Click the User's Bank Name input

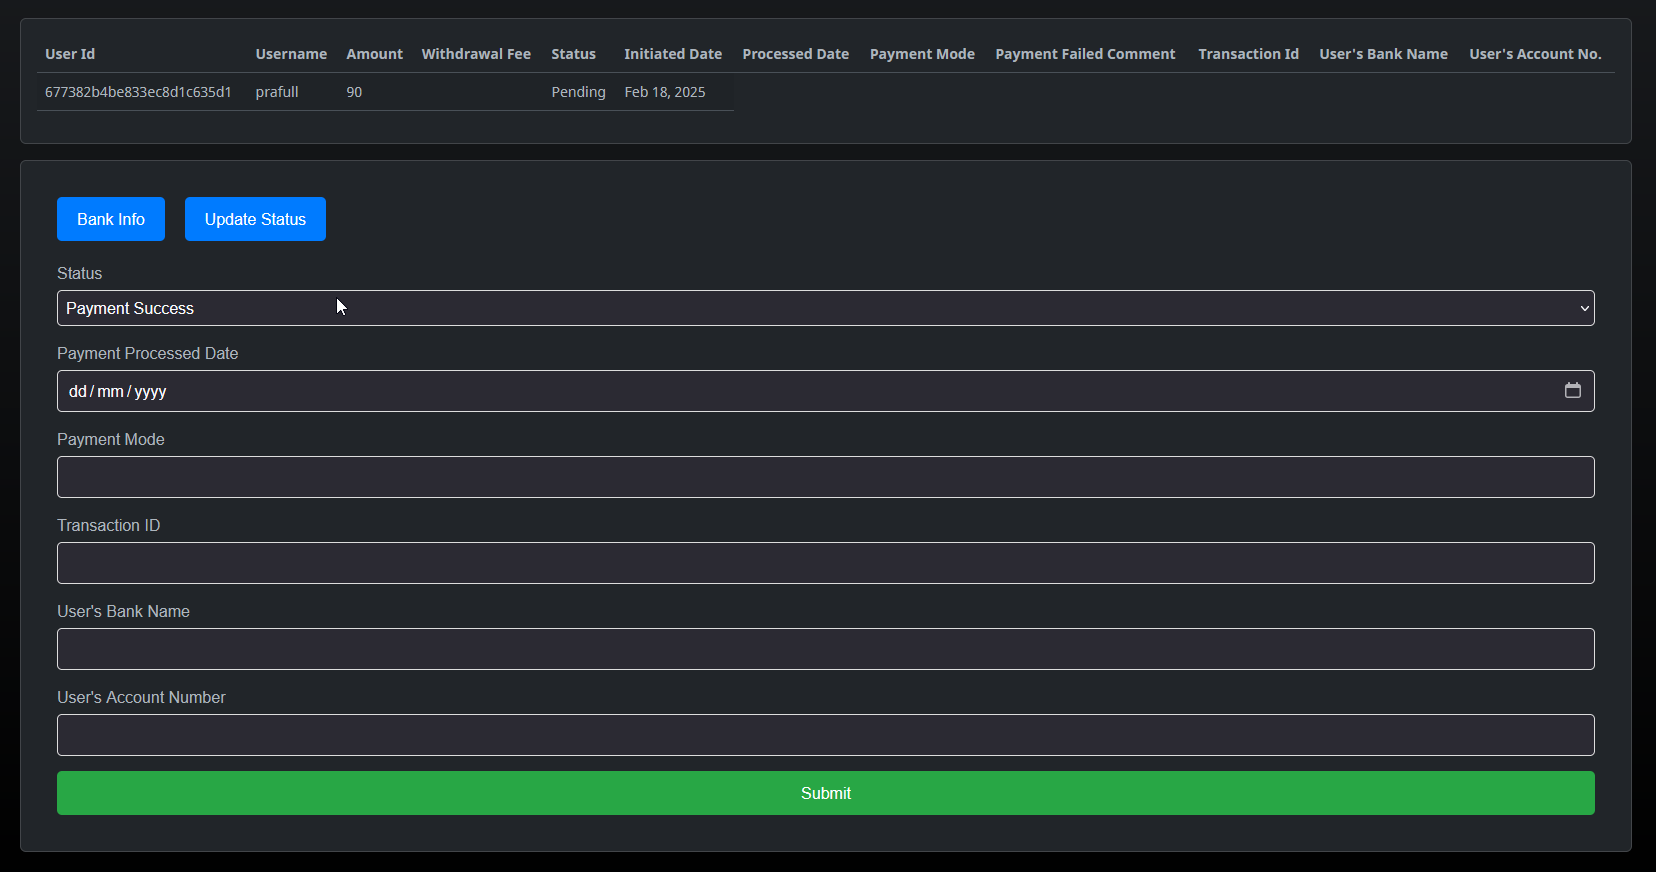pos(825,649)
